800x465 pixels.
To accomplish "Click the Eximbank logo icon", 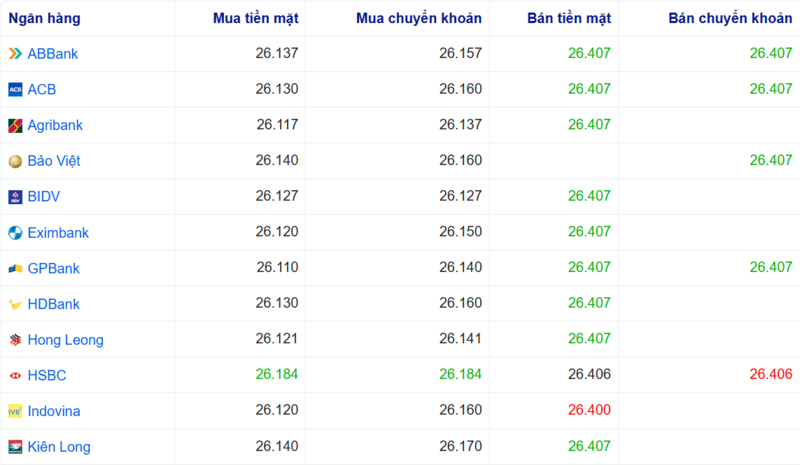I will 15,233.
